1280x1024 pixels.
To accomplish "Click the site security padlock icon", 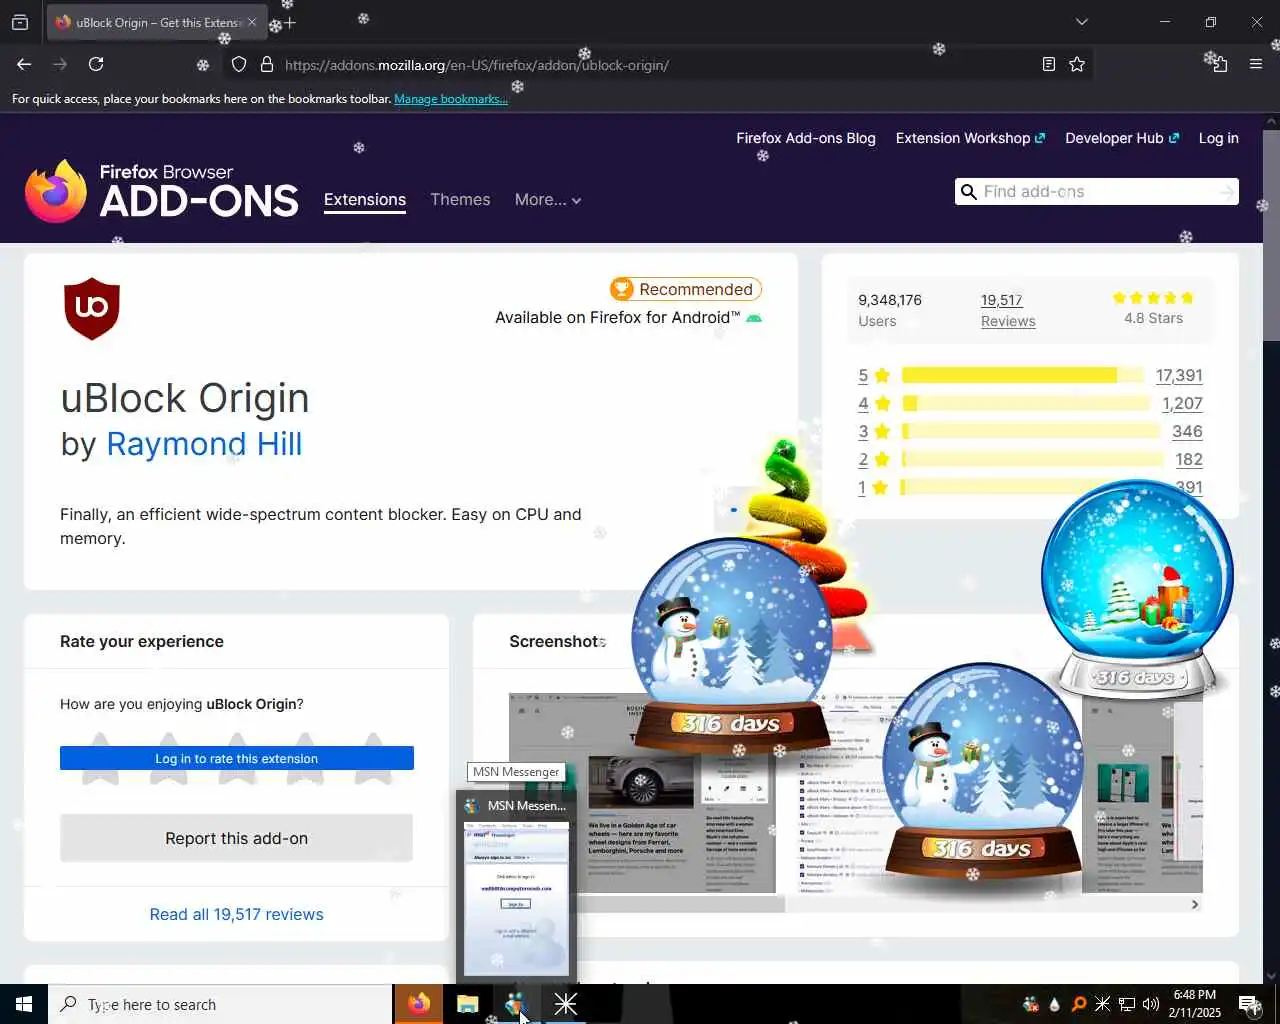I will coord(267,64).
